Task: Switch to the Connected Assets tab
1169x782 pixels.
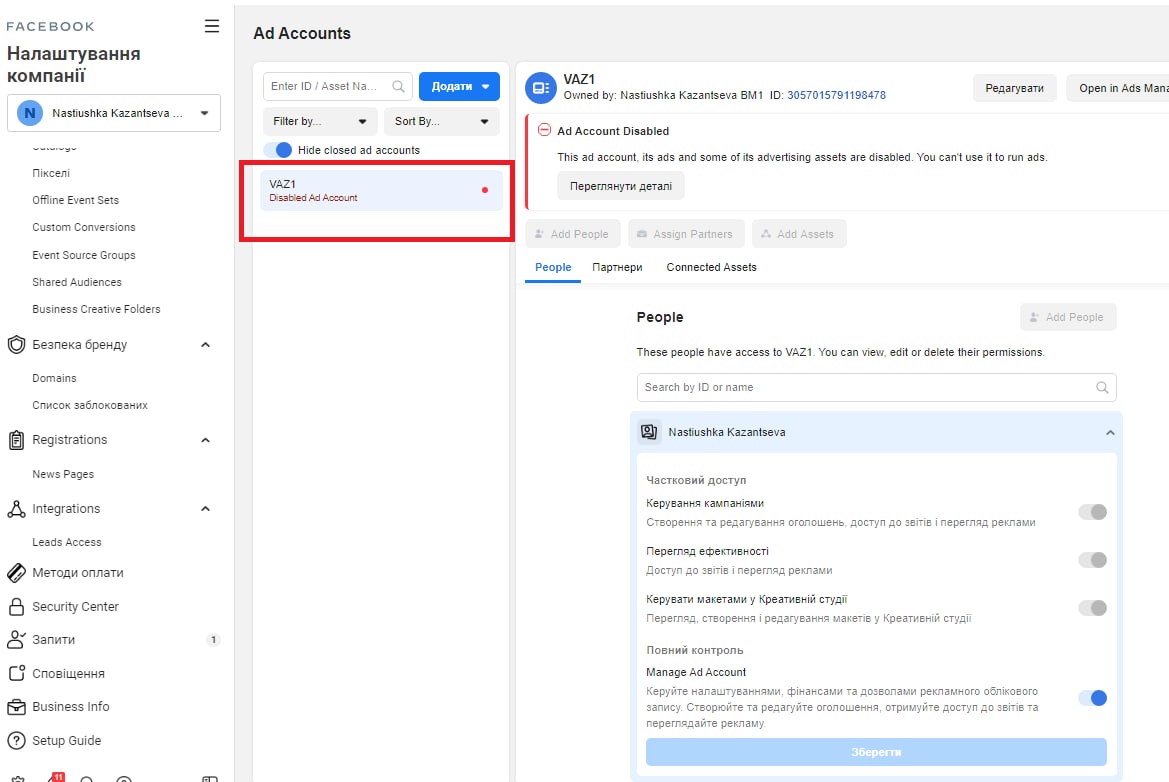Action: (711, 268)
